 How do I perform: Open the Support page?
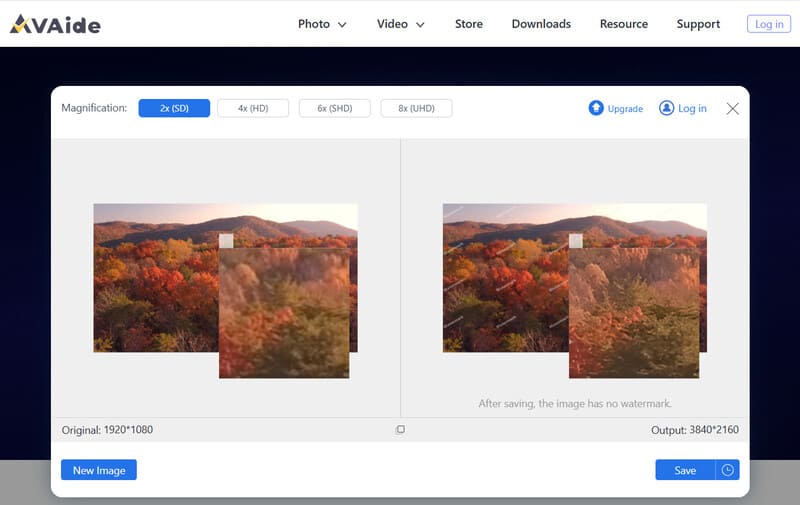(698, 24)
